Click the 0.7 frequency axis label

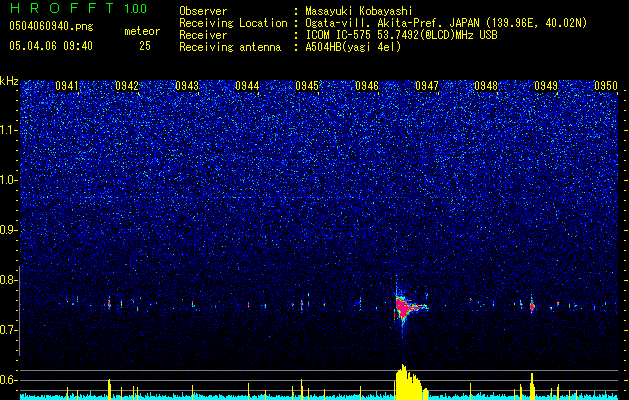(8, 330)
